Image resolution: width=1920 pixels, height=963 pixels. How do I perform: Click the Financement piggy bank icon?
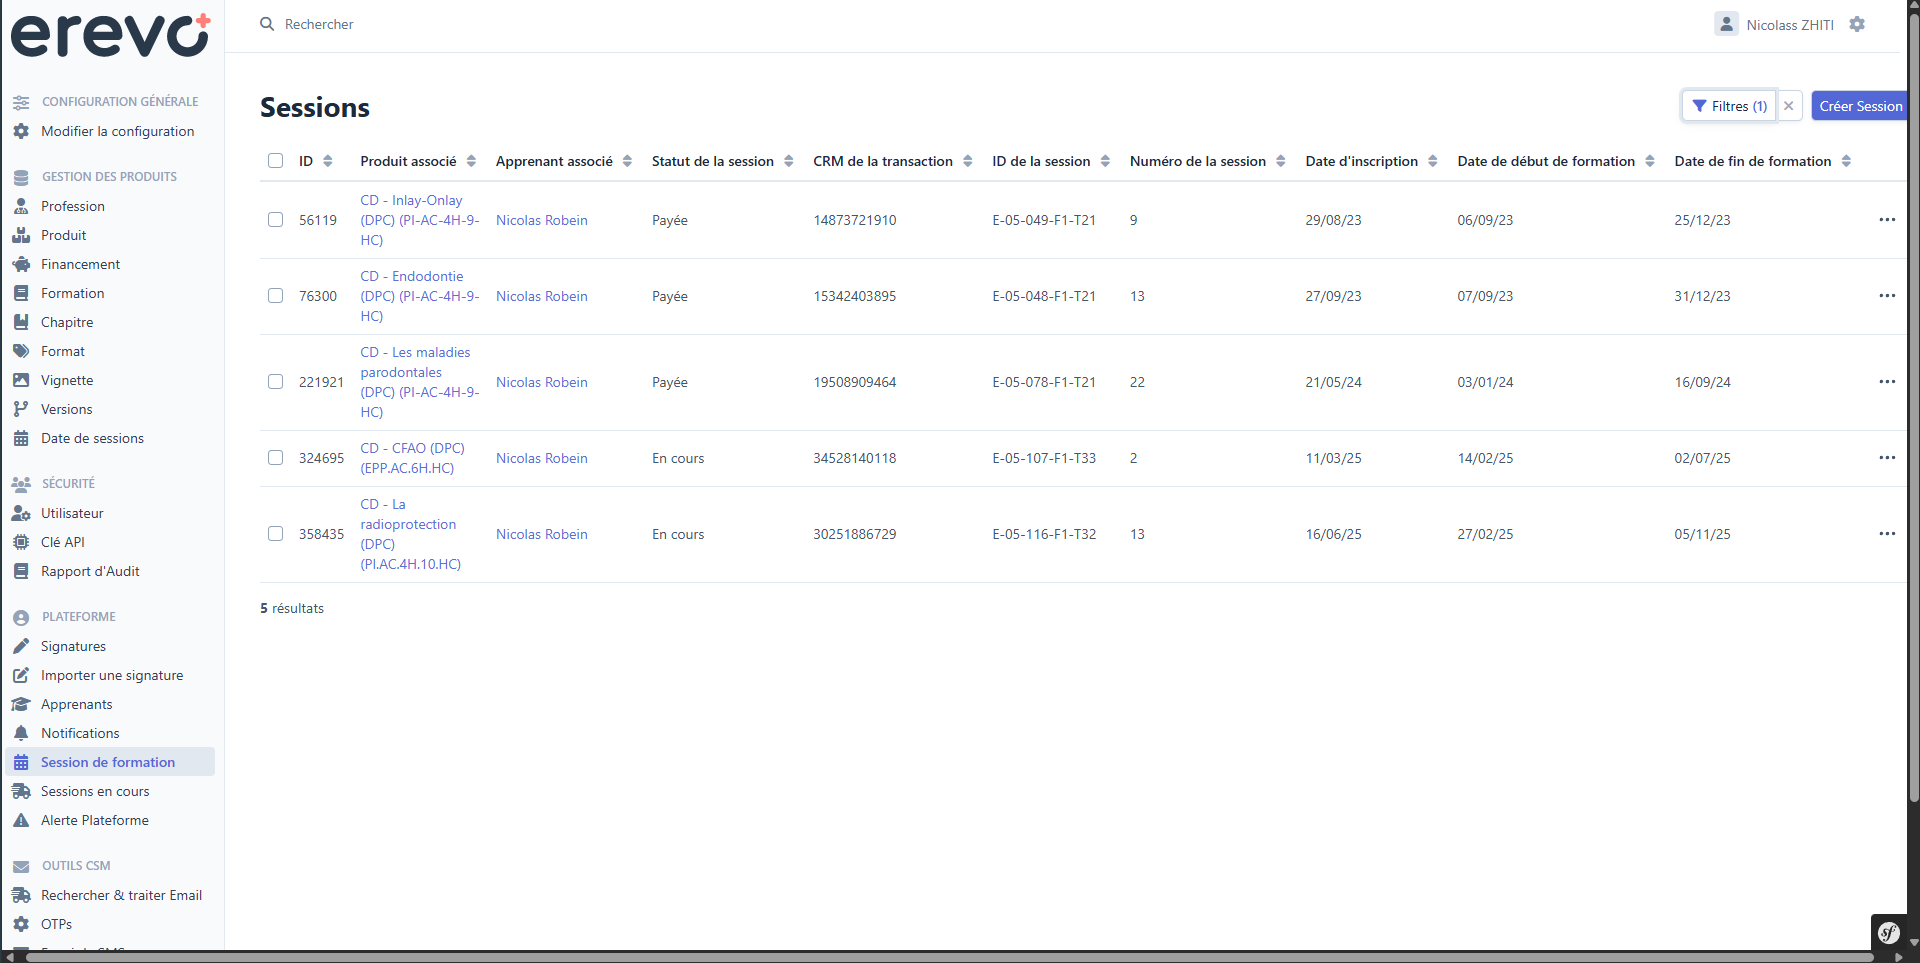(21, 264)
